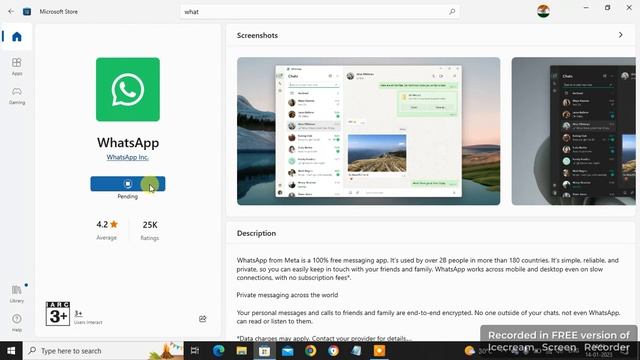The width and height of the screenshot is (640, 360).
Task: Stop the pending WhatsApp download
Action: pyautogui.click(x=128, y=184)
